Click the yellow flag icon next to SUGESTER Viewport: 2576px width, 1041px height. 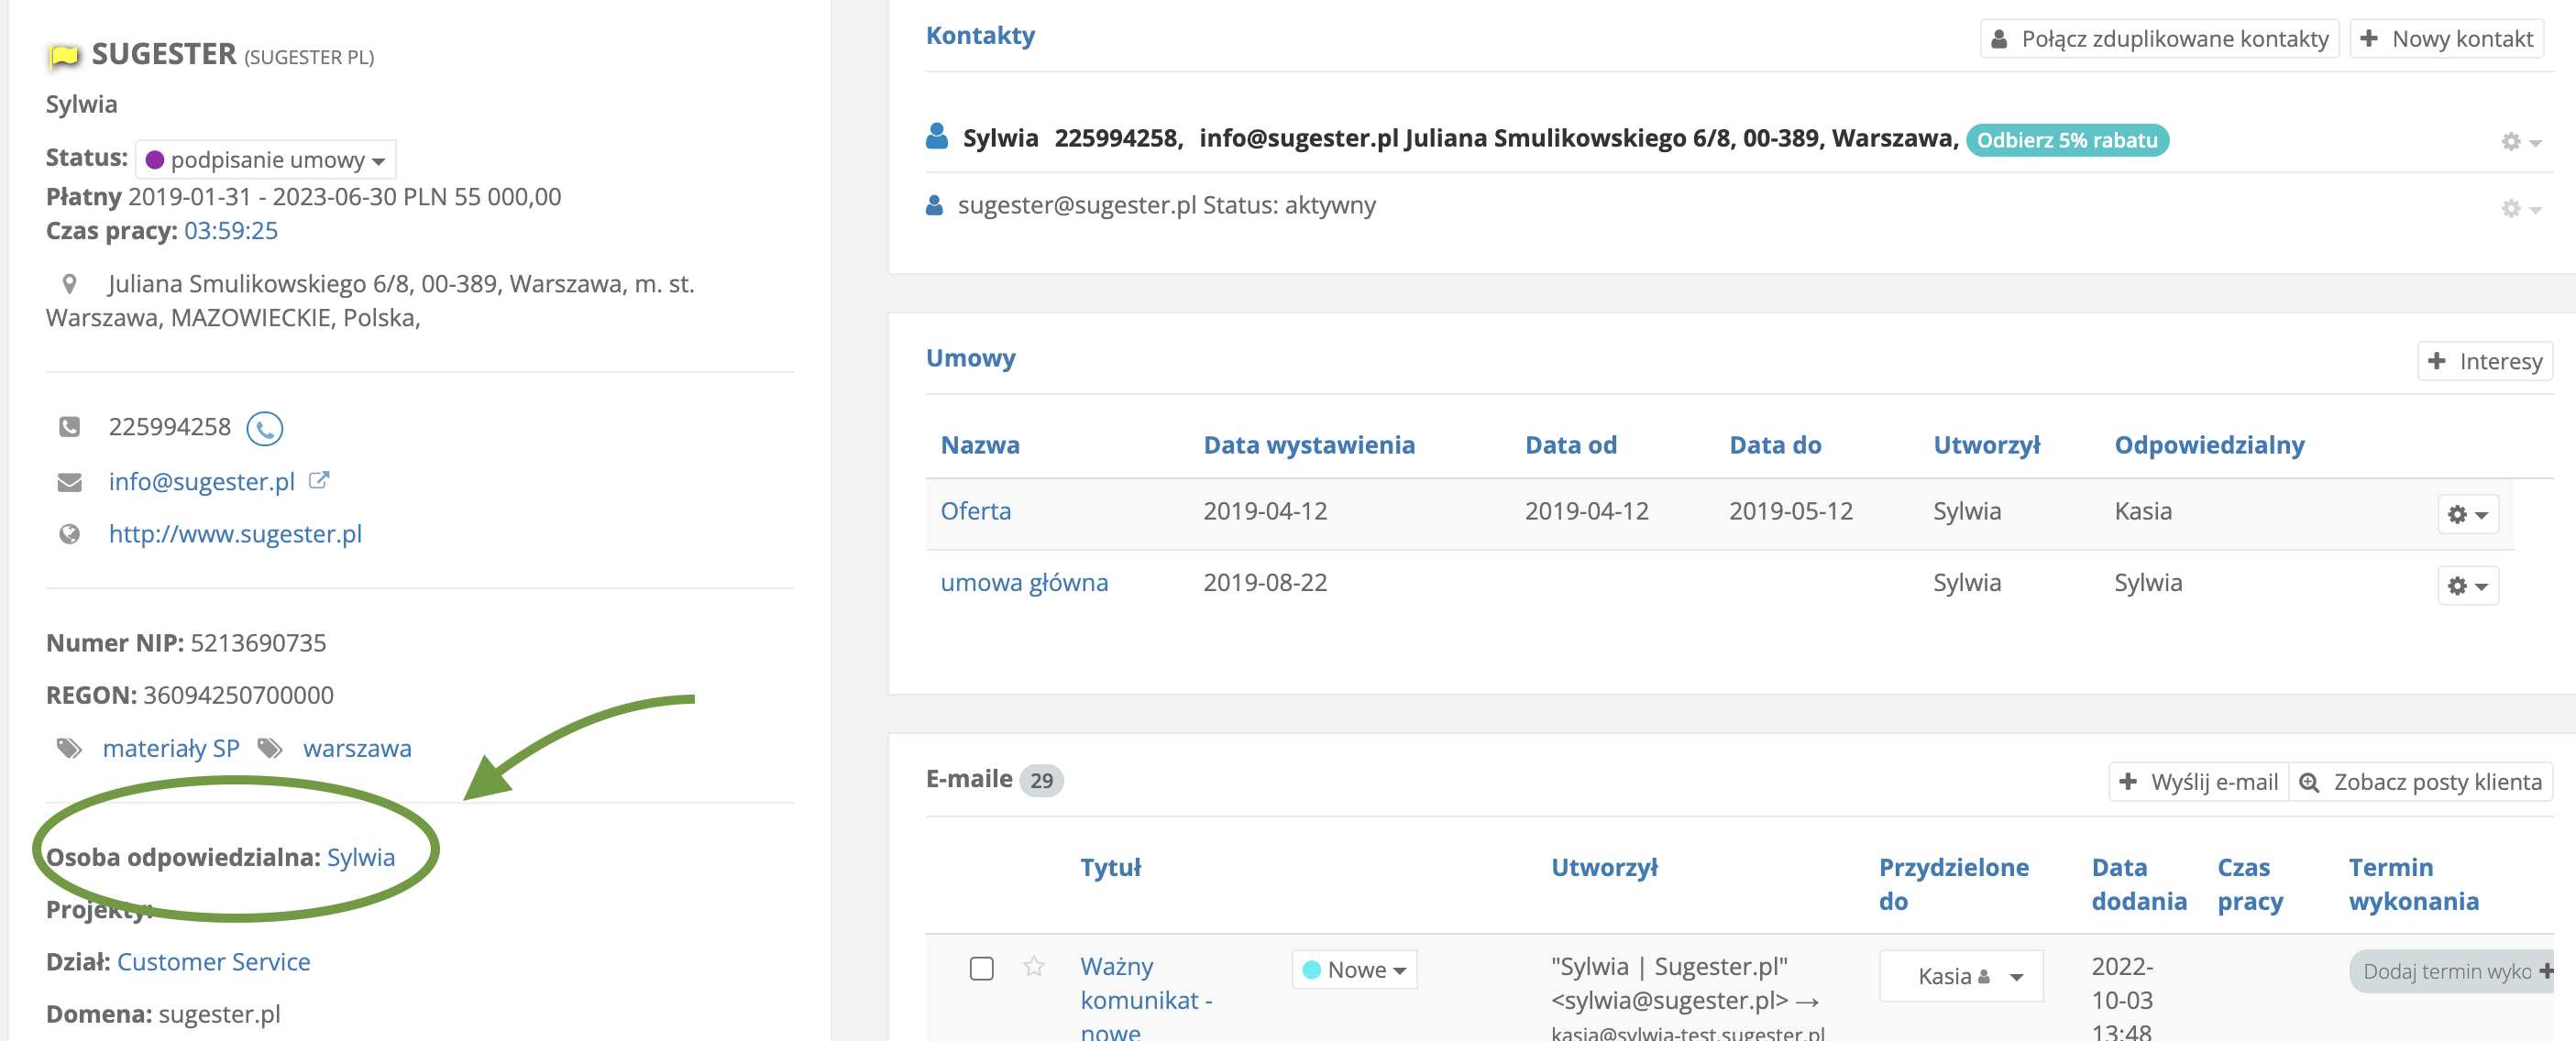pos(64,55)
